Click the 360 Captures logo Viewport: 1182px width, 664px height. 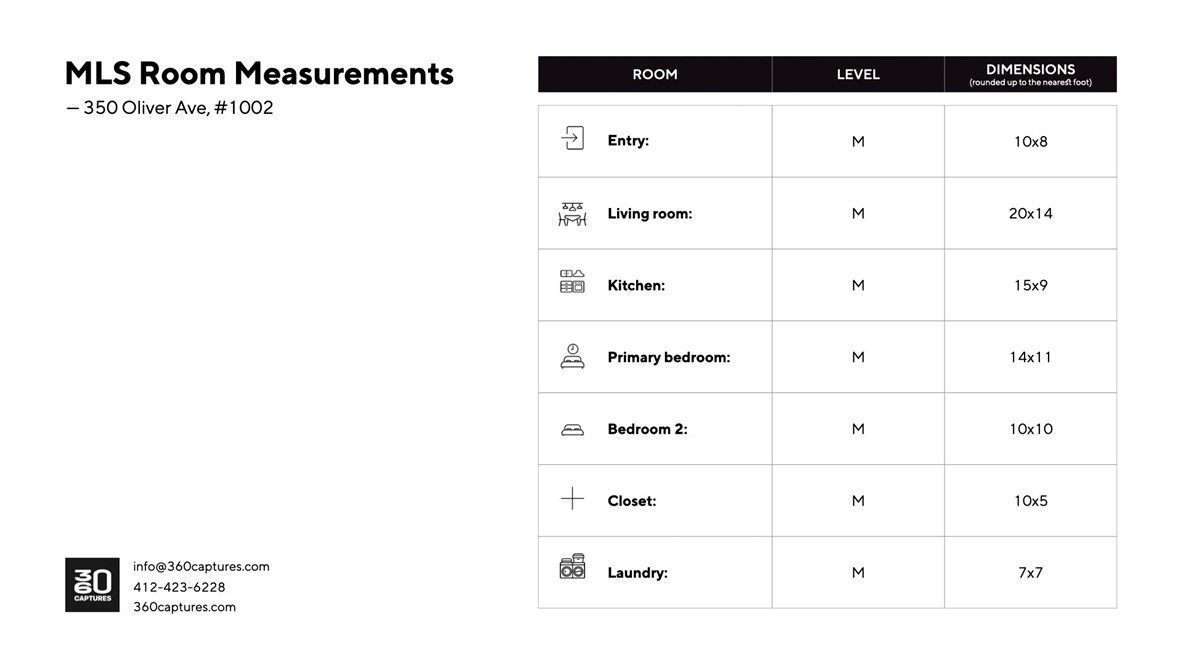[x=92, y=584]
